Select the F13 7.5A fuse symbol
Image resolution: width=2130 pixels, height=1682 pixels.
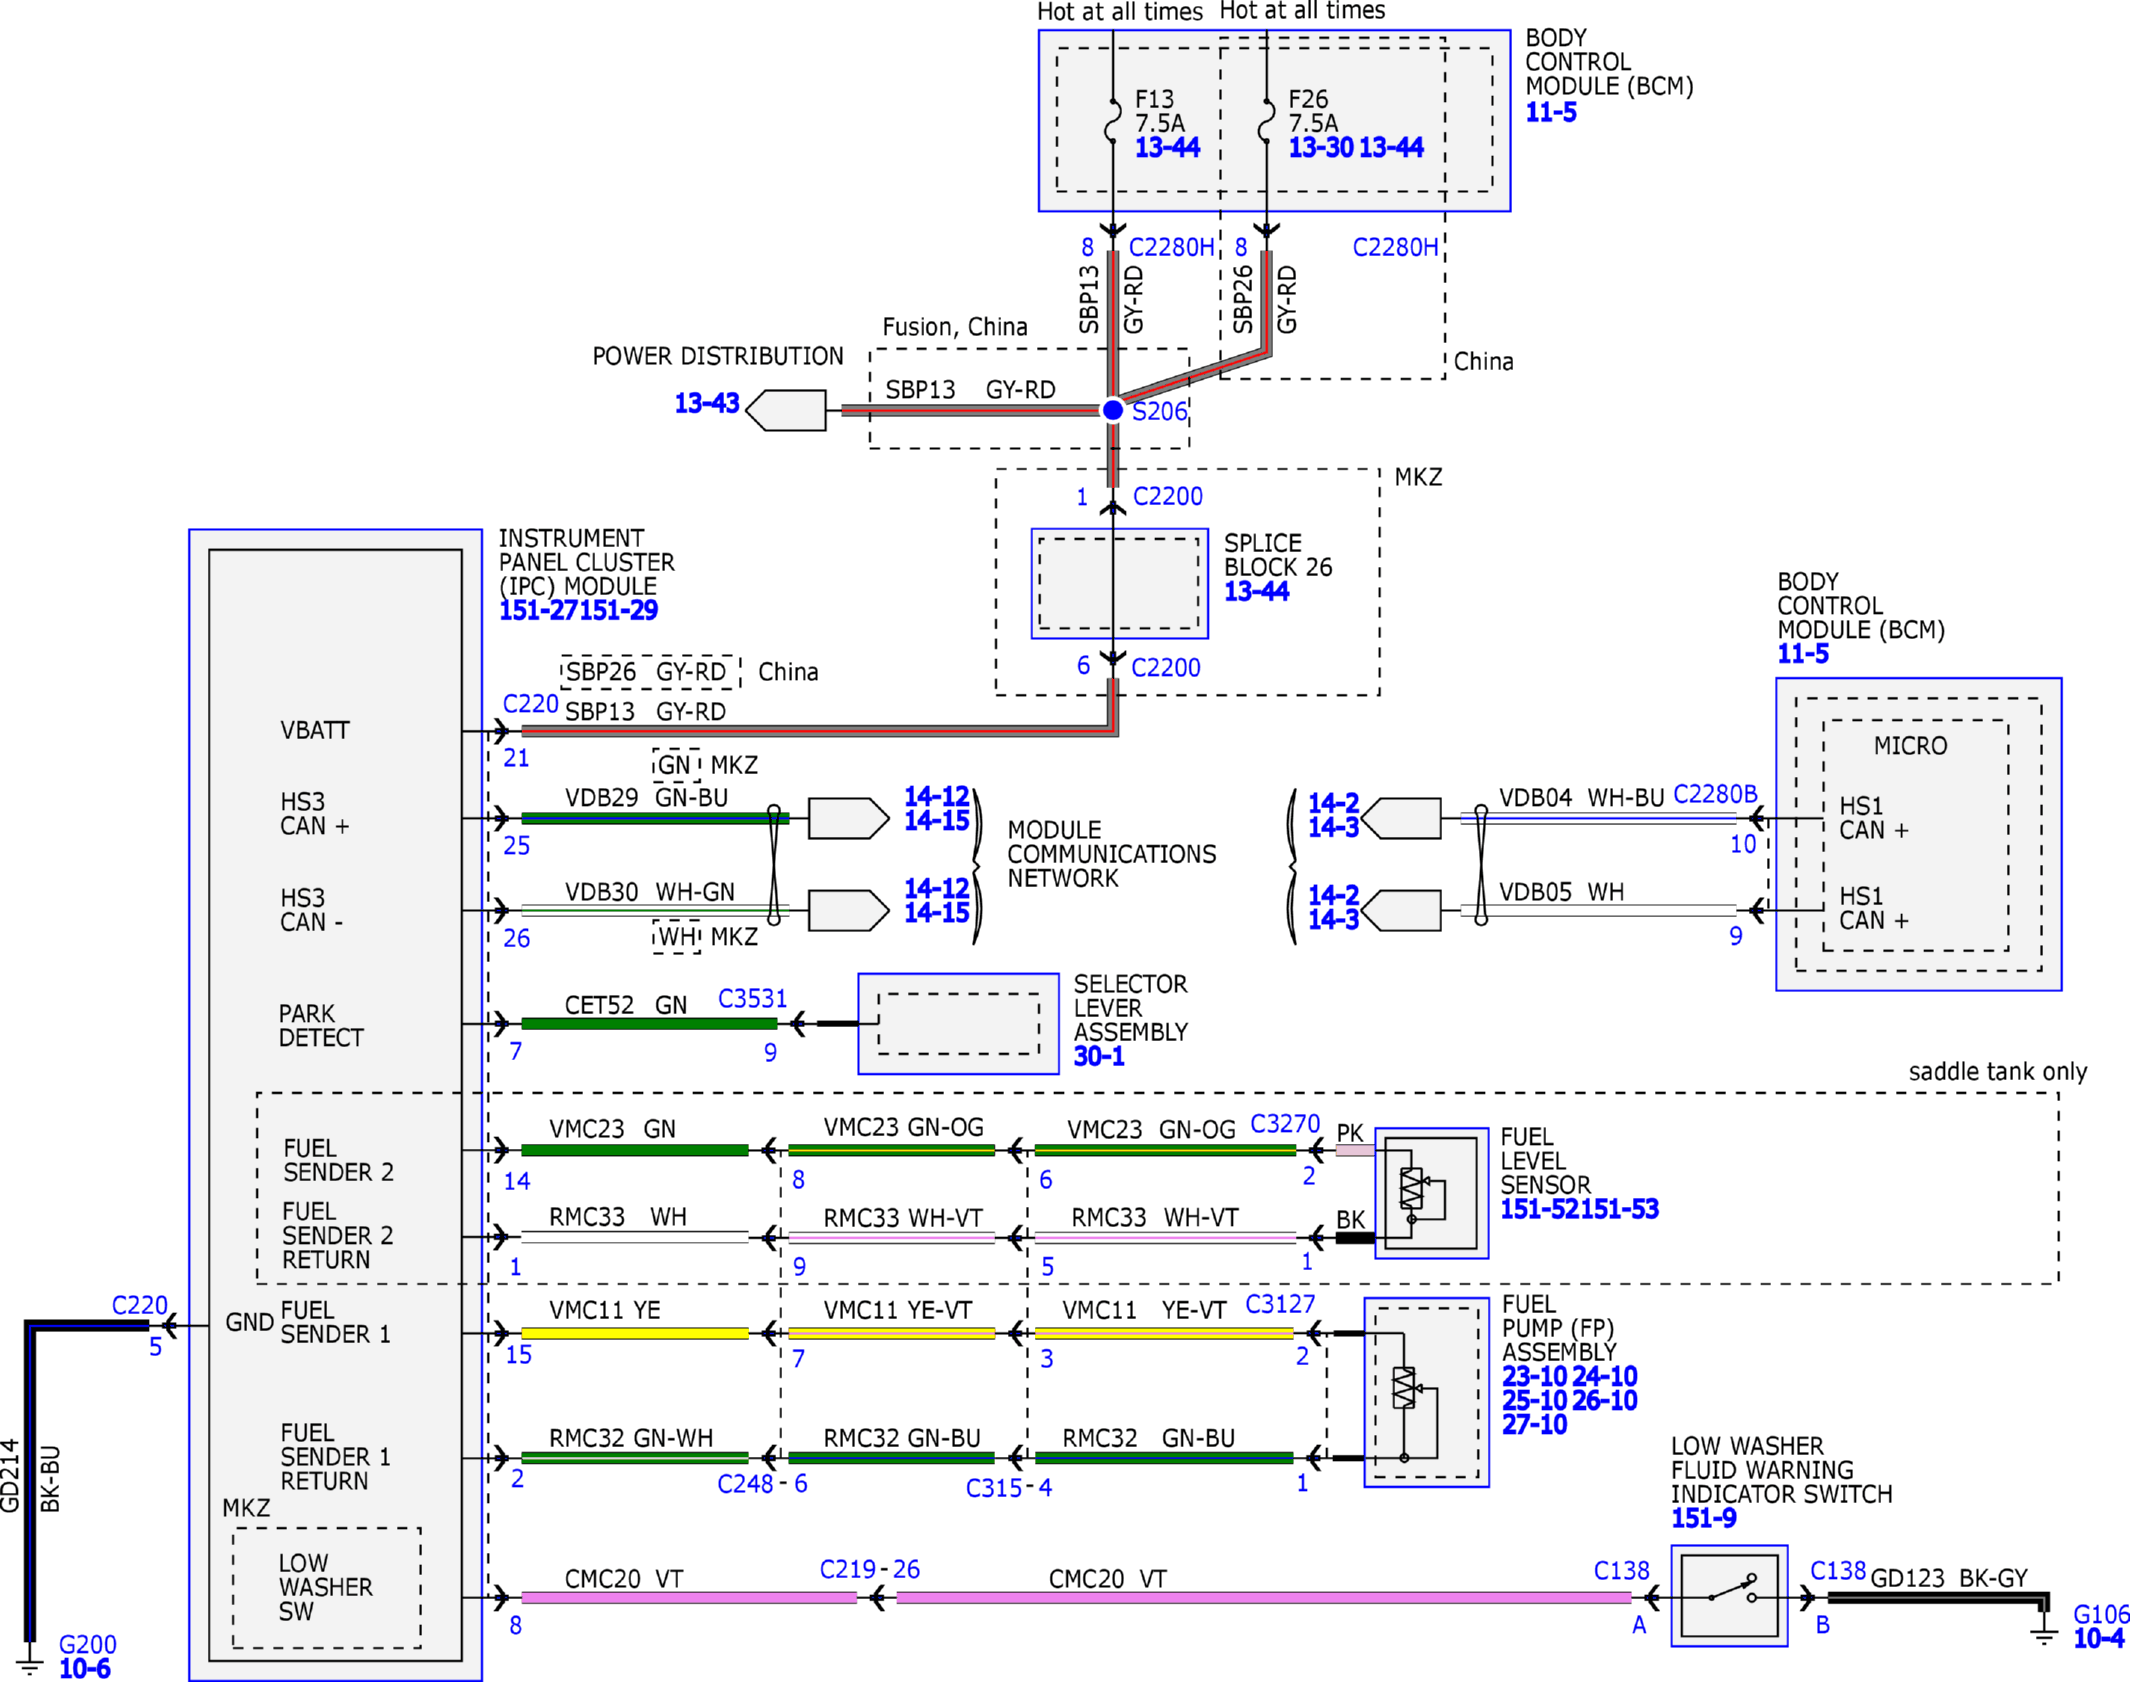pos(1113,121)
